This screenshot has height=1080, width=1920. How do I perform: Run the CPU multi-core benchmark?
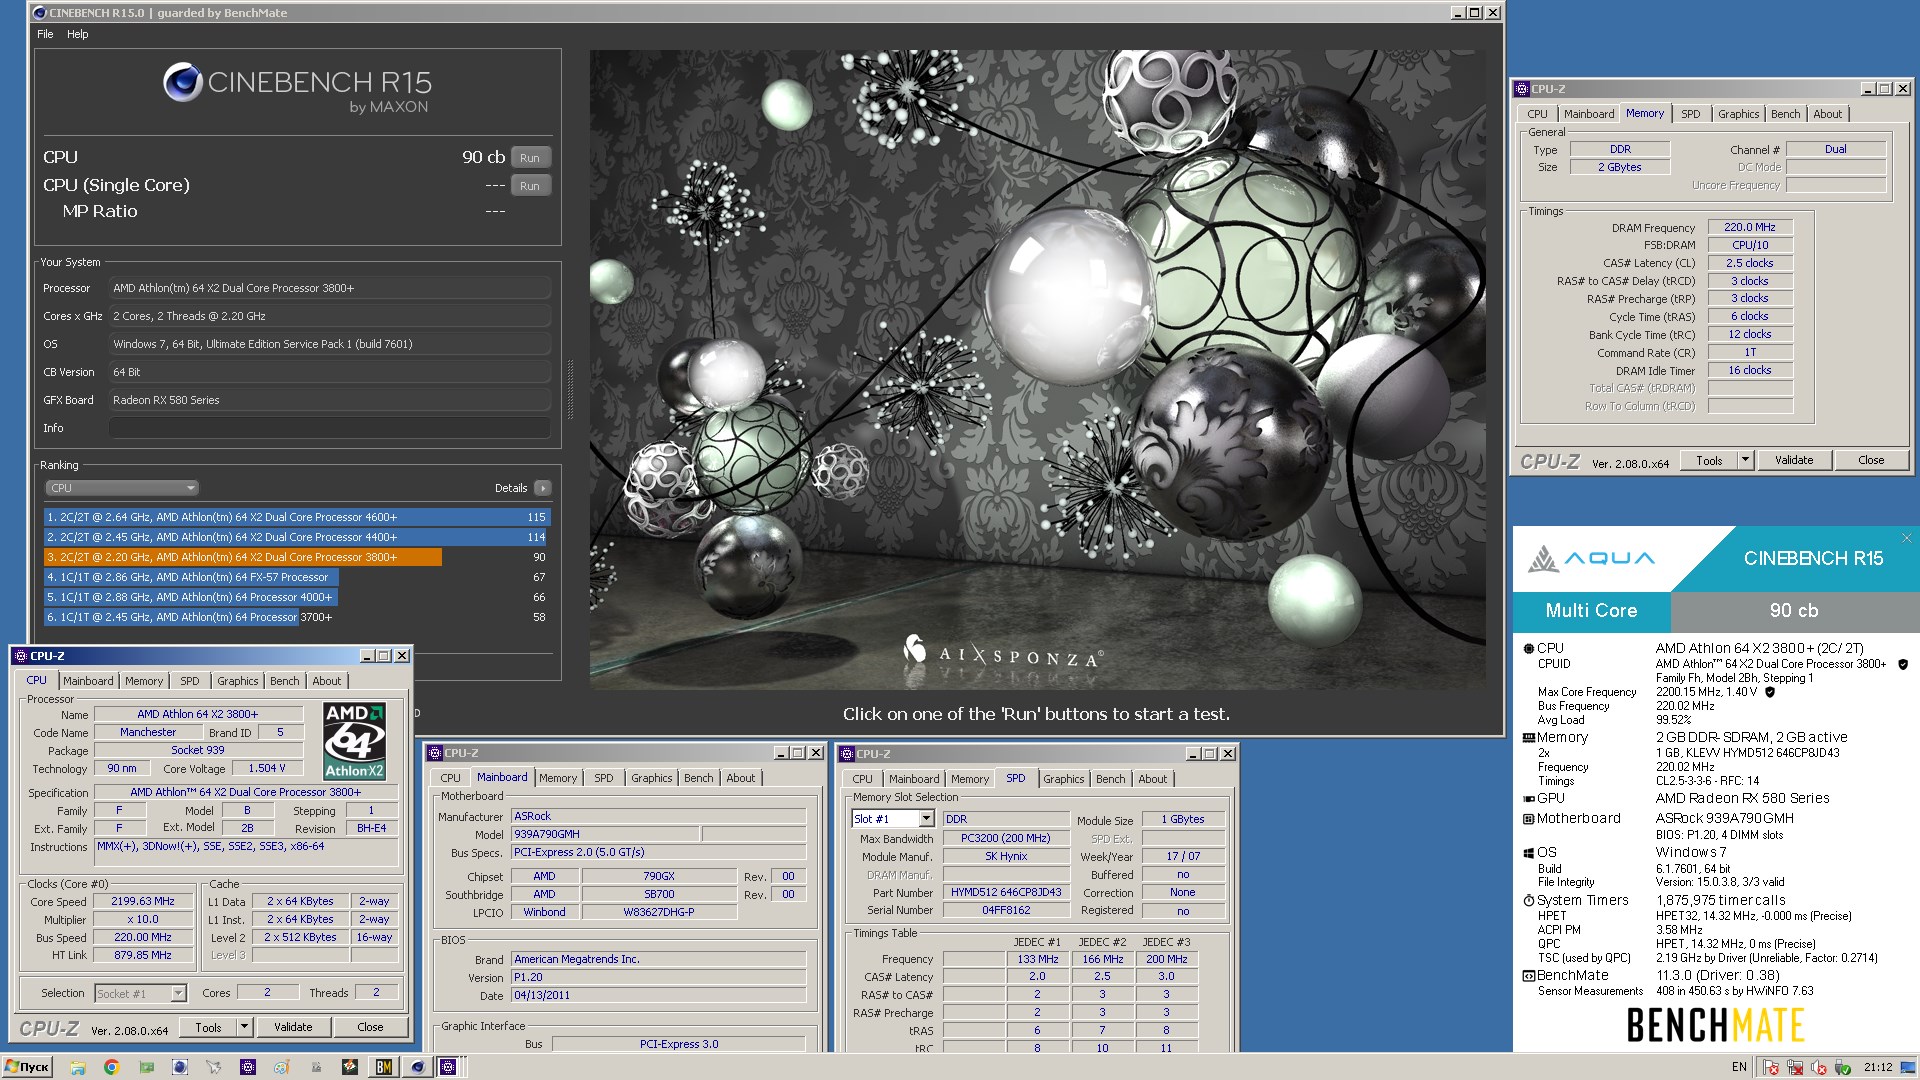(530, 158)
